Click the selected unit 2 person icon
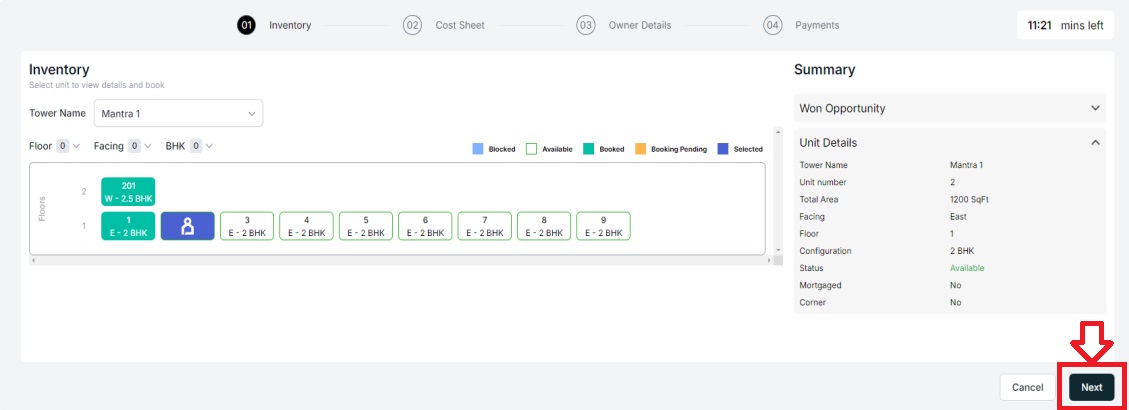1129x410 pixels. tap(187, 226)
